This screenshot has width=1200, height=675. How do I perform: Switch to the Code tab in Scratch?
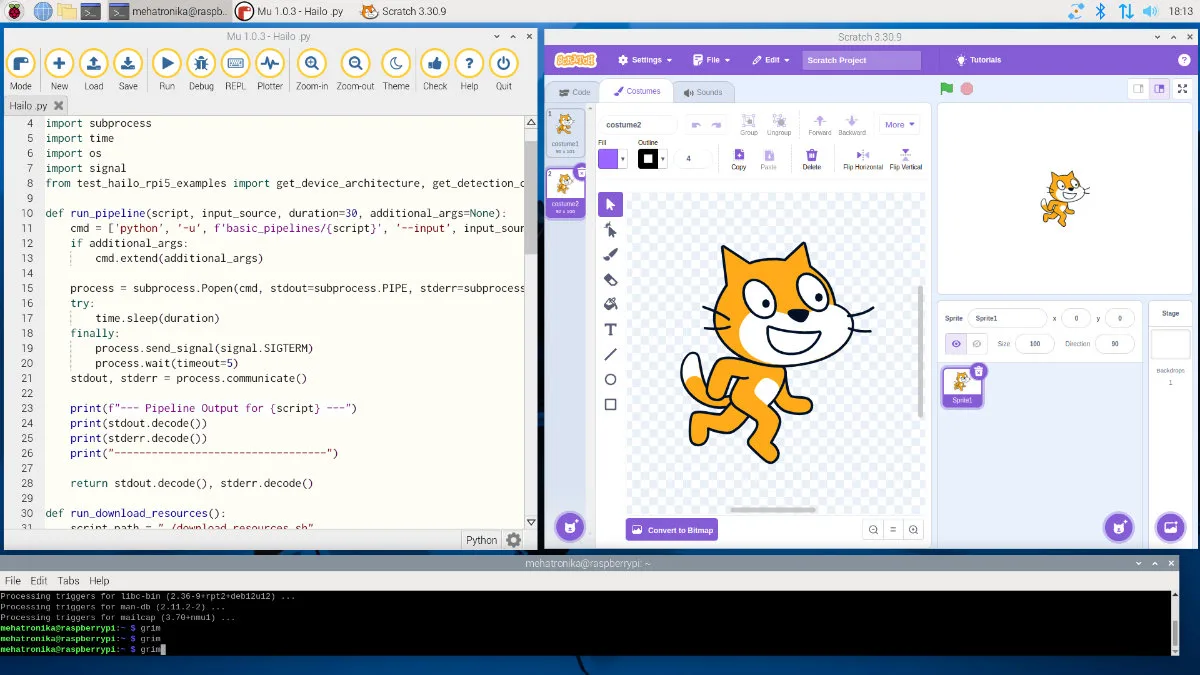pyautogui.click(x=574, y=92)
